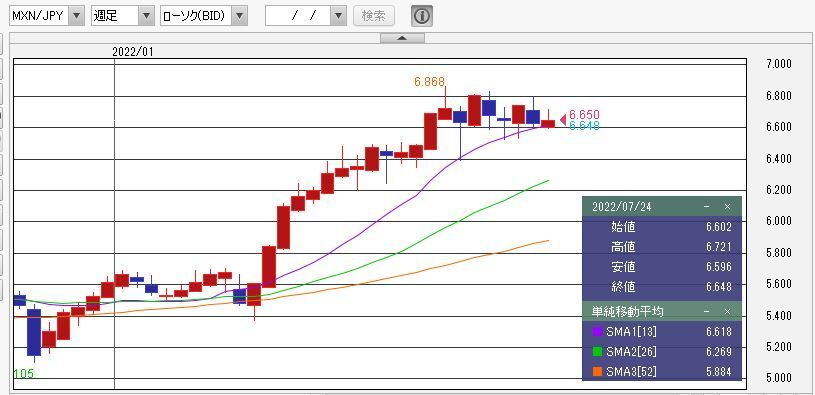Click the 6.868 high price label
Viewport: 815px width, 395px height.
point(429,82)
